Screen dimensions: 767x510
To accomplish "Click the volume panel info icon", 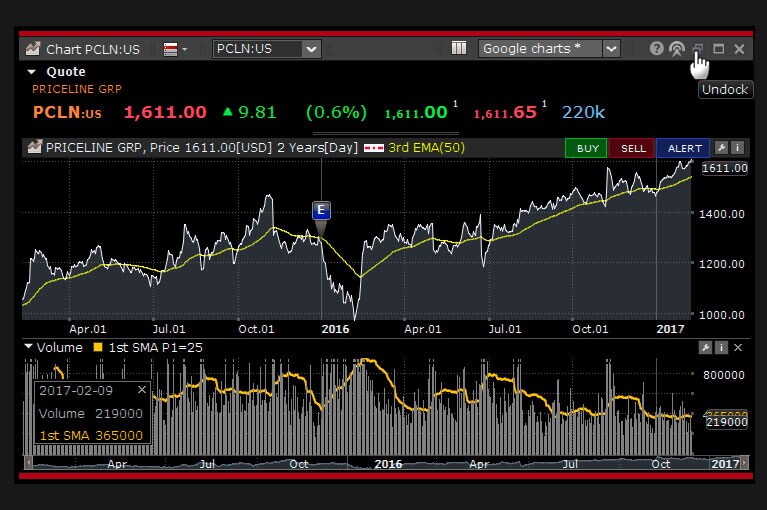I will 722,347.
